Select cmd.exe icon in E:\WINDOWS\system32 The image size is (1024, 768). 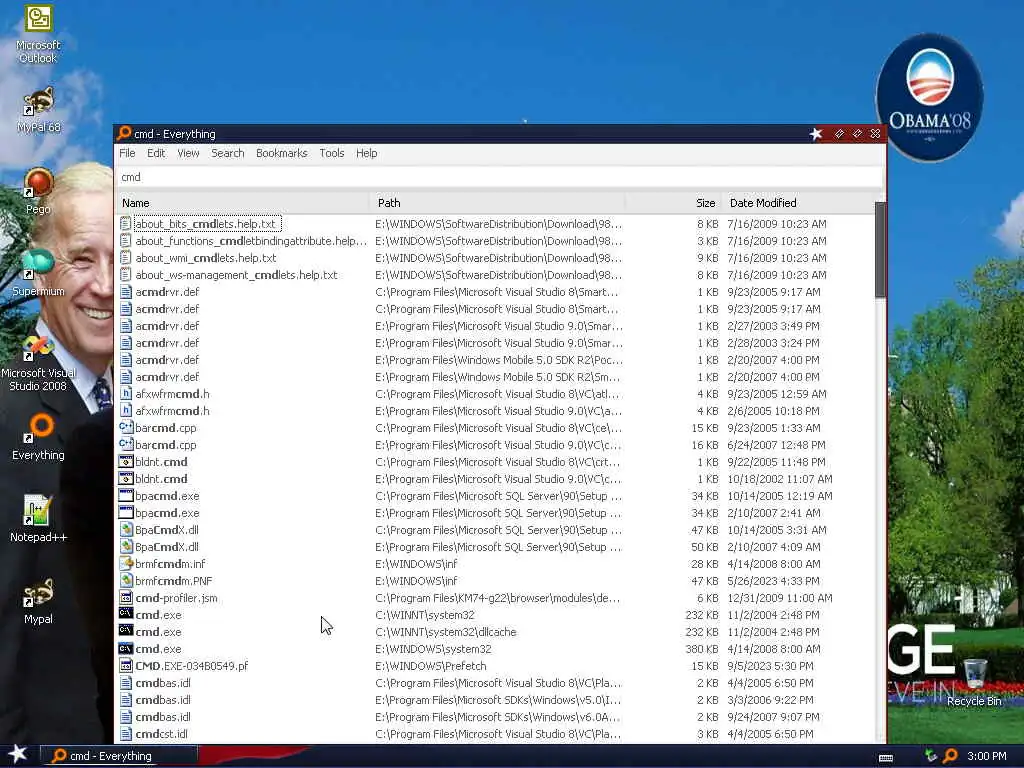point(125,648)
